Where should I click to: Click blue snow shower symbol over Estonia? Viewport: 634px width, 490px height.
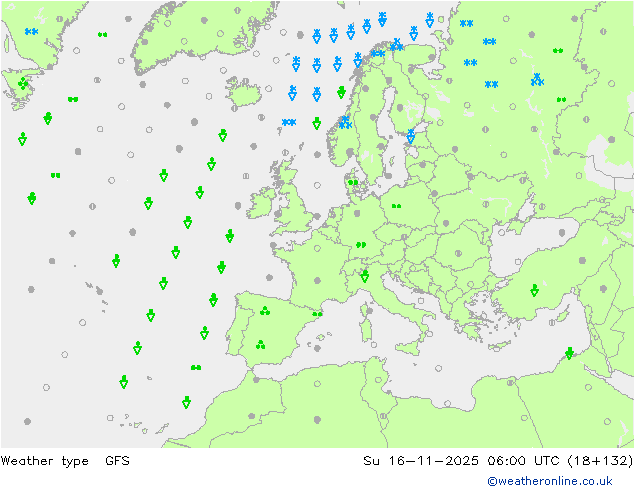(x=411, y=136)
